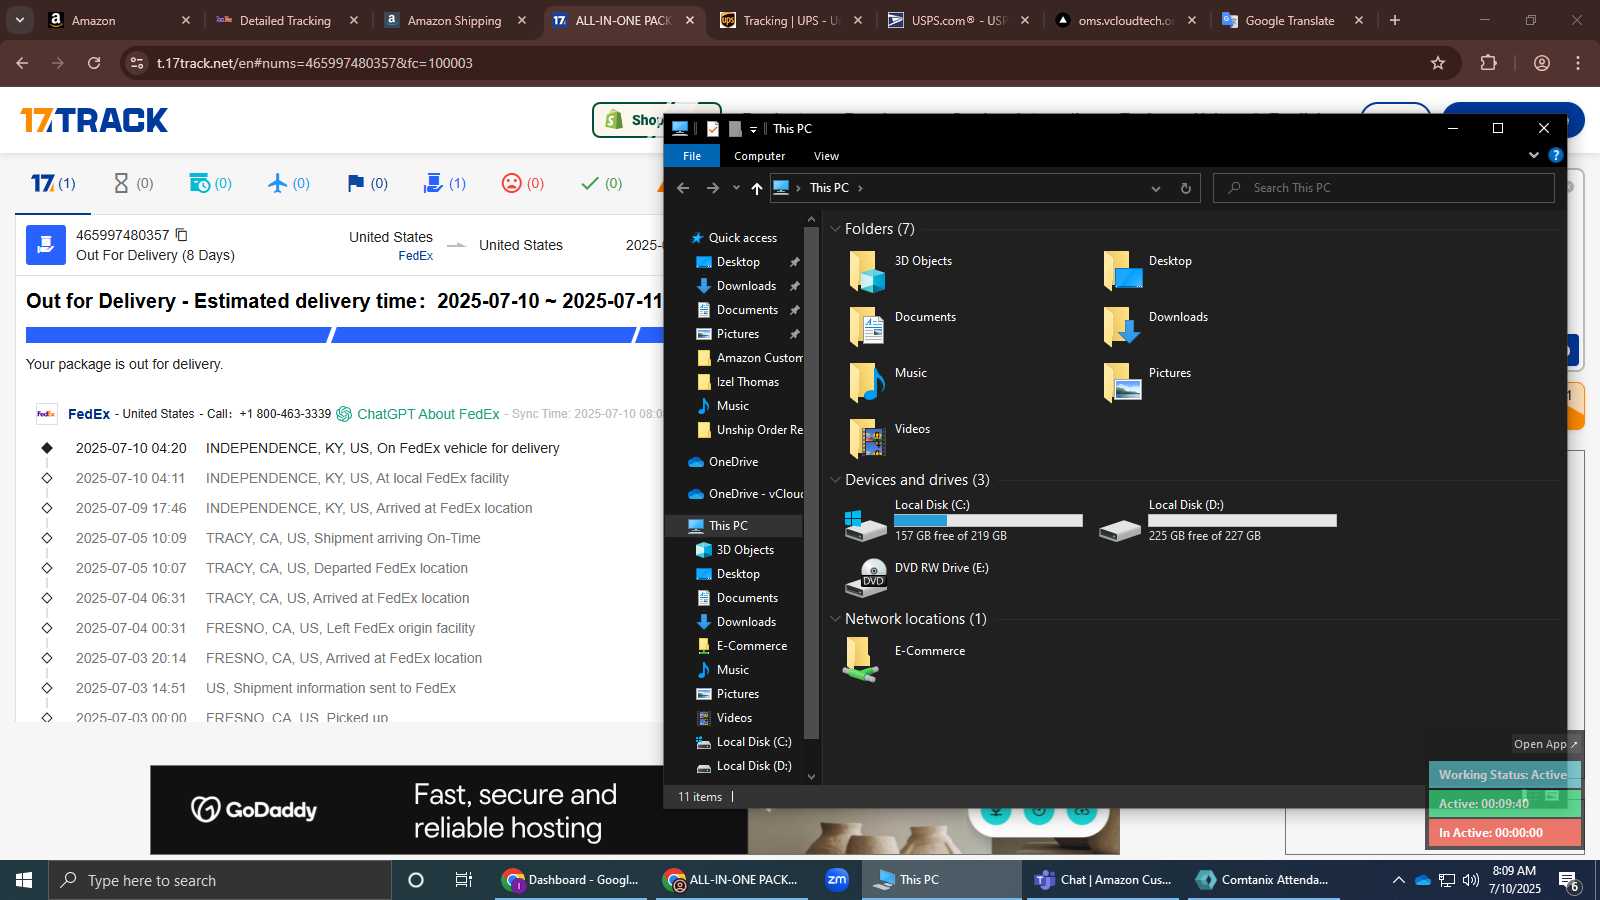
Task: Open Chat | Amazon Cus... Teams taskbar item
Action: click(1103, 880)
